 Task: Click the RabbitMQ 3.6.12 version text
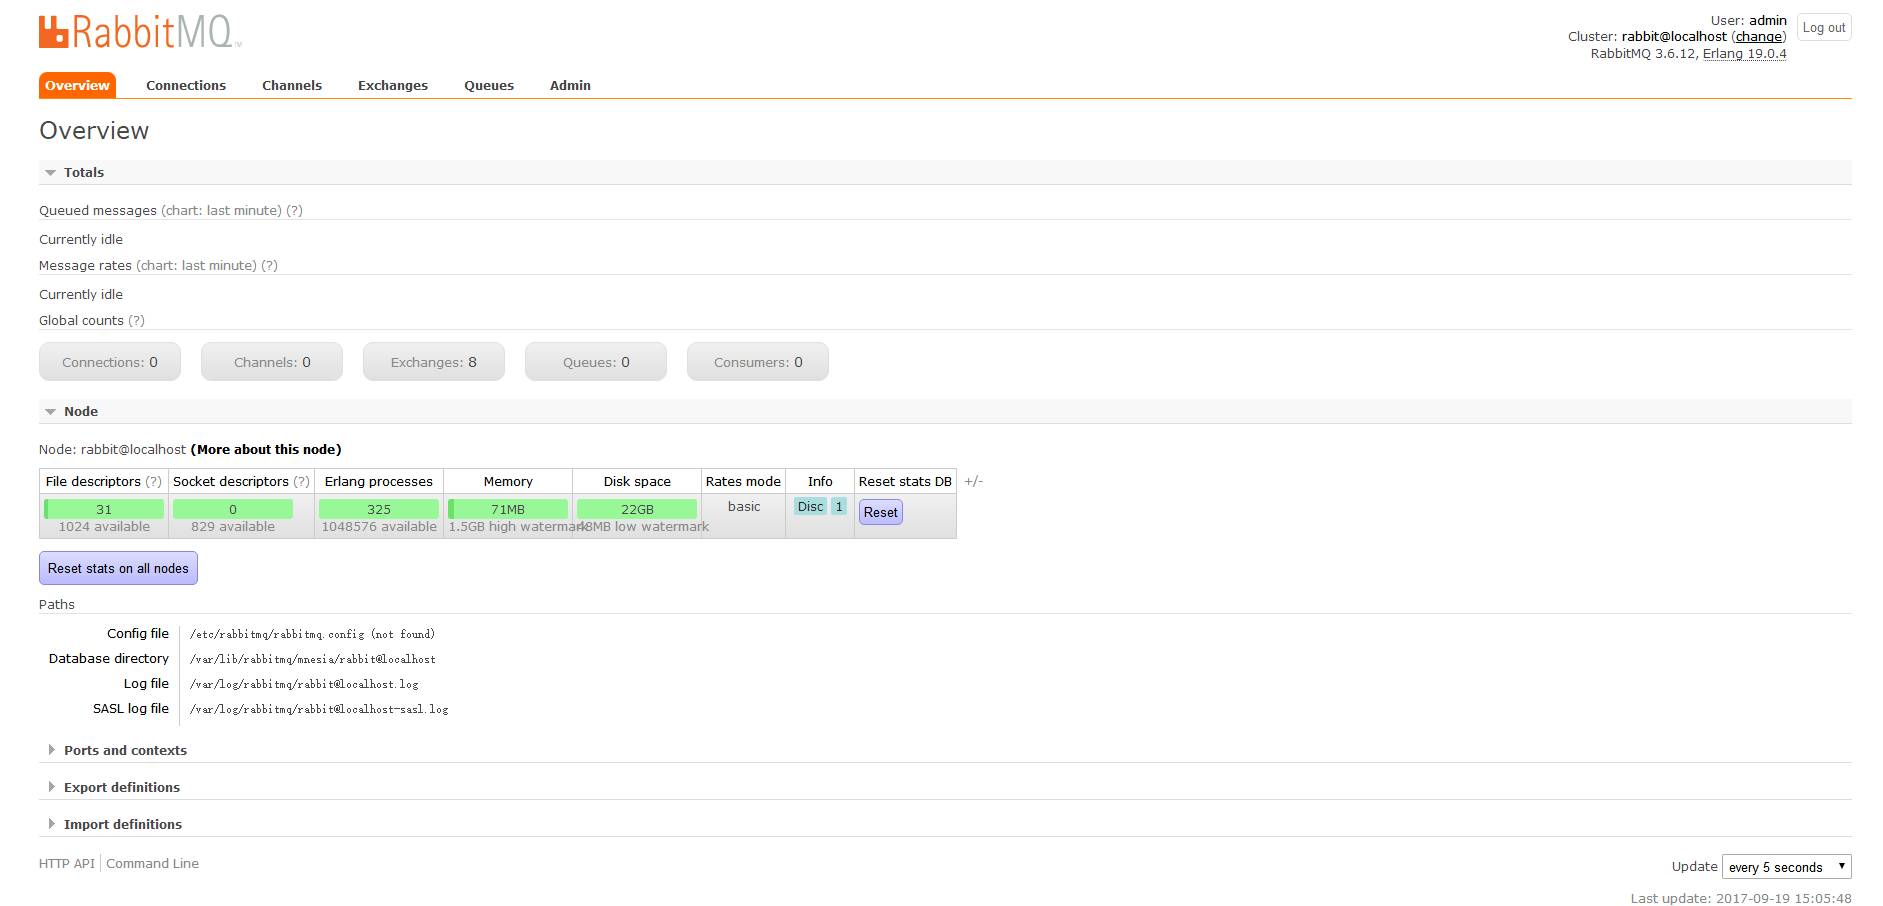pos(1642,53)
